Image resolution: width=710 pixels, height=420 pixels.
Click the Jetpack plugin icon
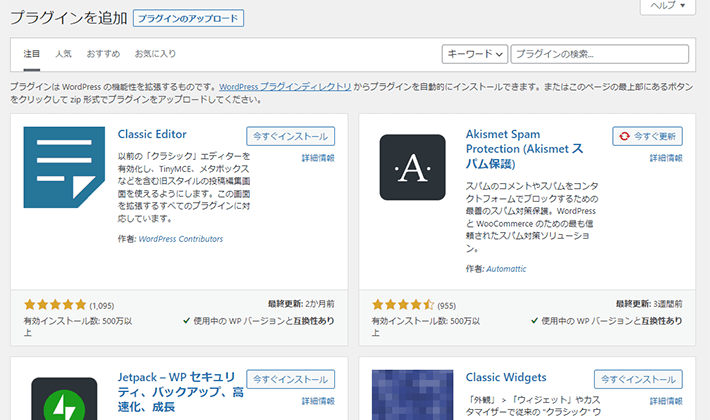64,399
